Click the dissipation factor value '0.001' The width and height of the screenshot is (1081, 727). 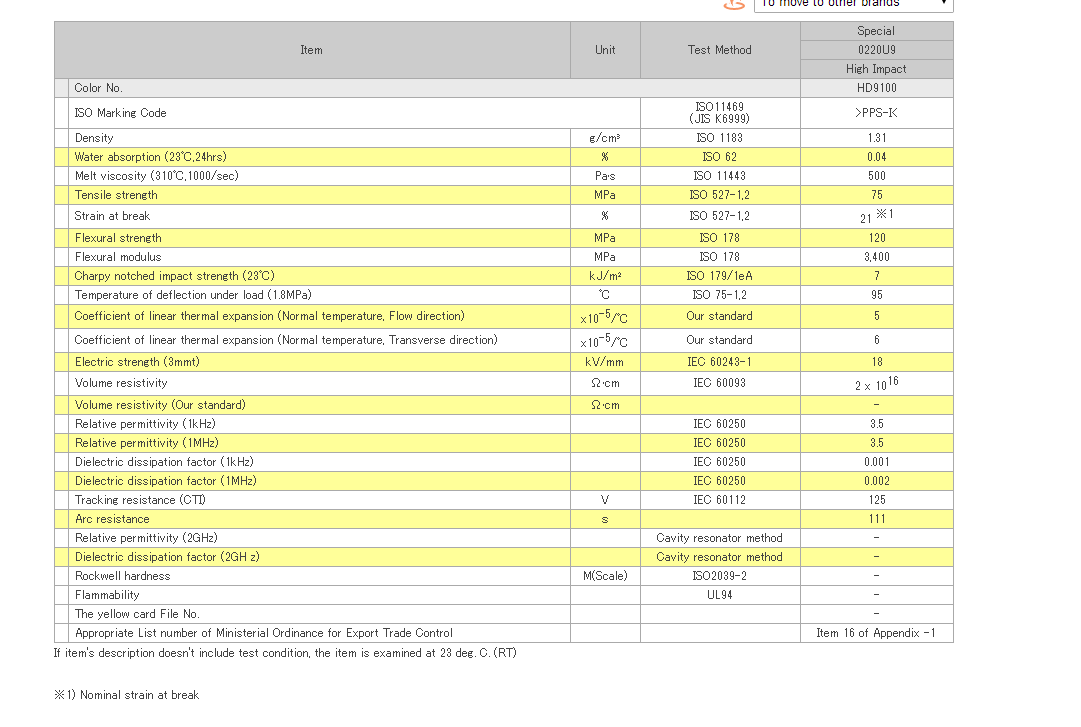[876, 462]
